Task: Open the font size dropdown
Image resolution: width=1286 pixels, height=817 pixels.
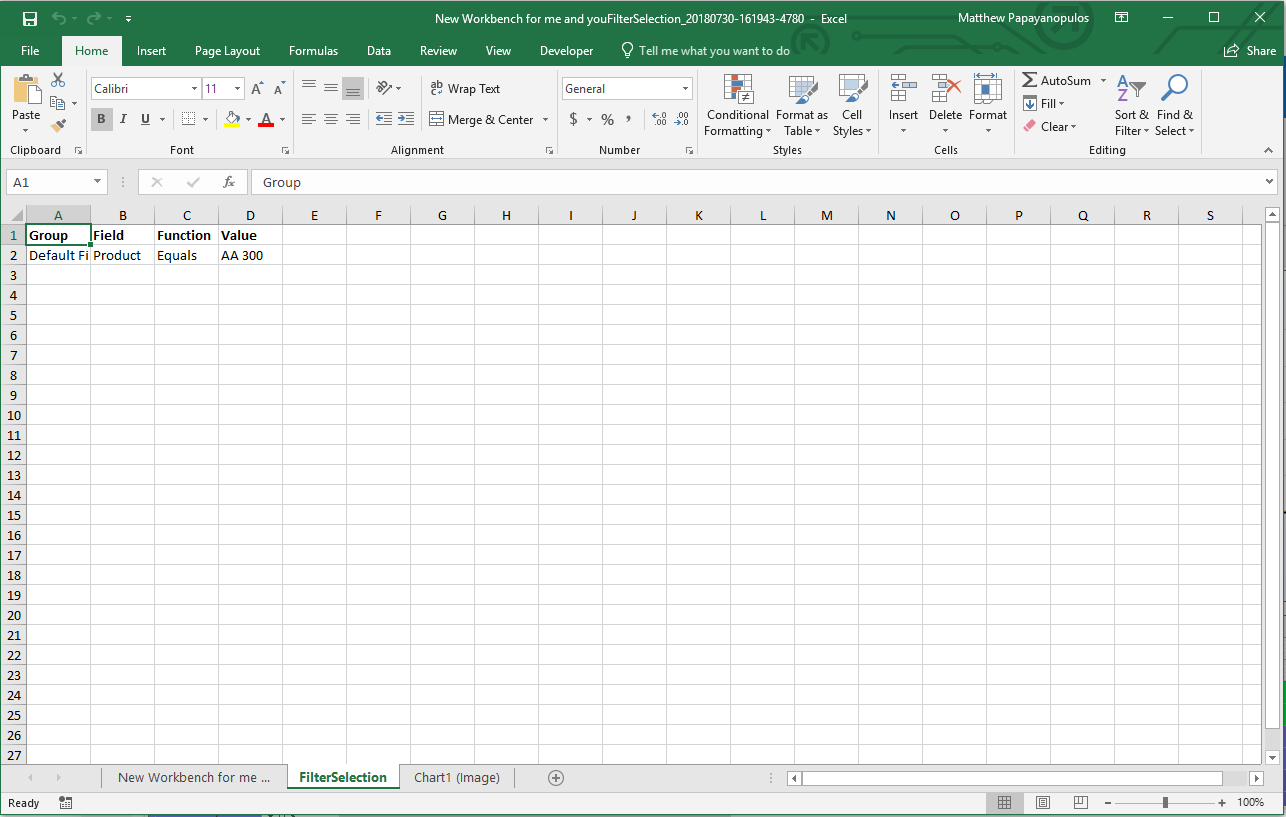Action: click(x=237, y=89)
